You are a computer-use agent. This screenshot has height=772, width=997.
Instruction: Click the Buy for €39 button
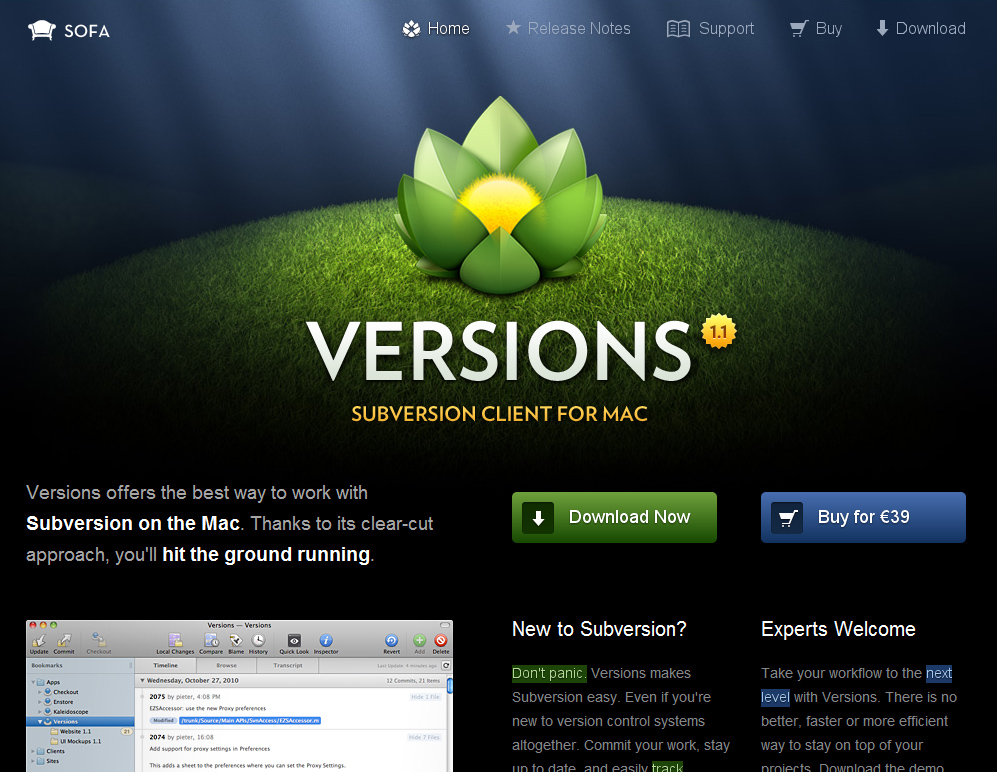pos(863,517)
